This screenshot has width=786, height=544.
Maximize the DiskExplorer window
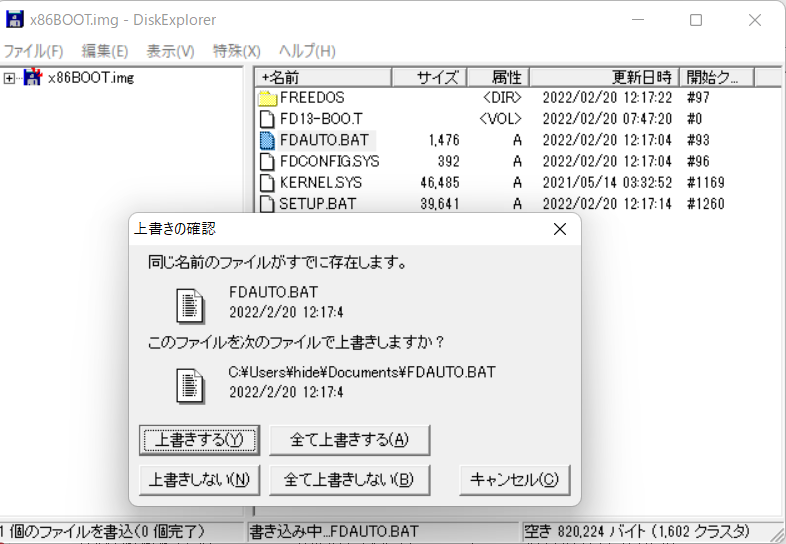[696, 20]
